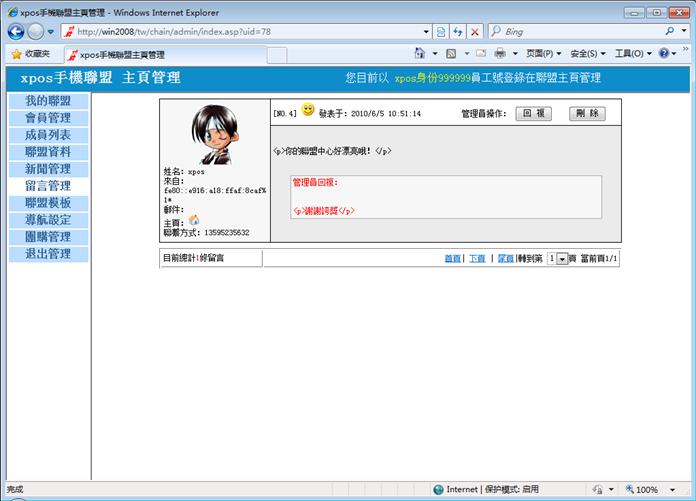Screen dimensions: 696x501
Task: Select 留言管理 in the sidebar
Action: tap(47, 186)
